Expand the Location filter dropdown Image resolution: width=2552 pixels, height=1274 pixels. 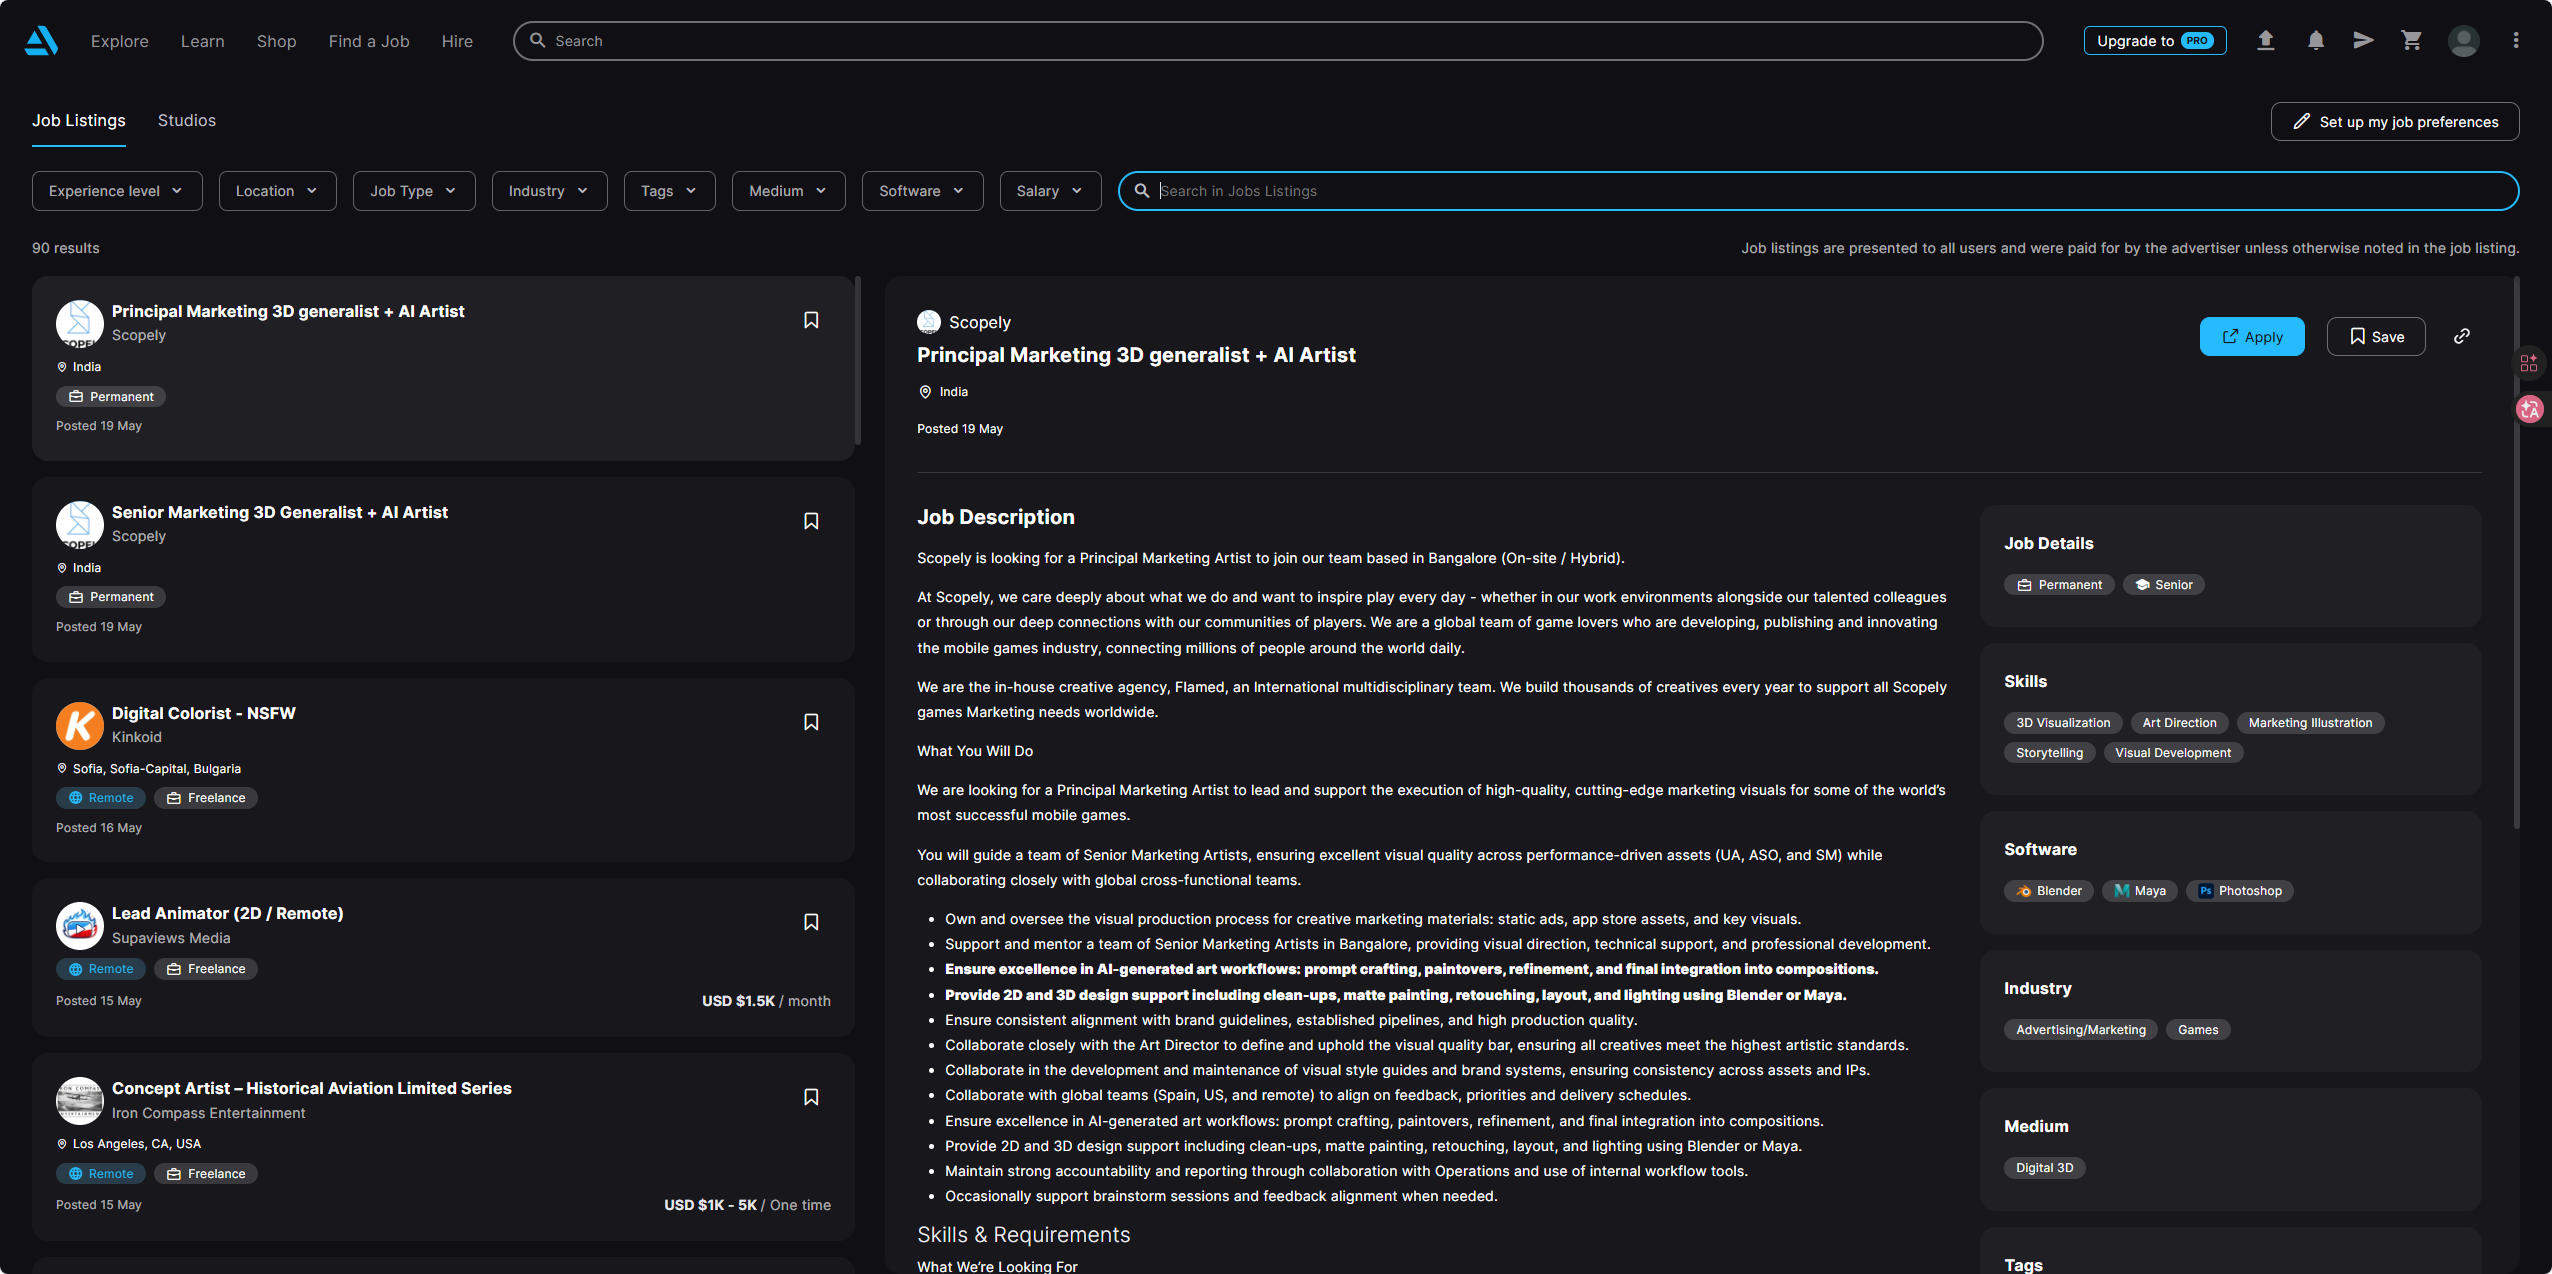[x=278, y=191]
